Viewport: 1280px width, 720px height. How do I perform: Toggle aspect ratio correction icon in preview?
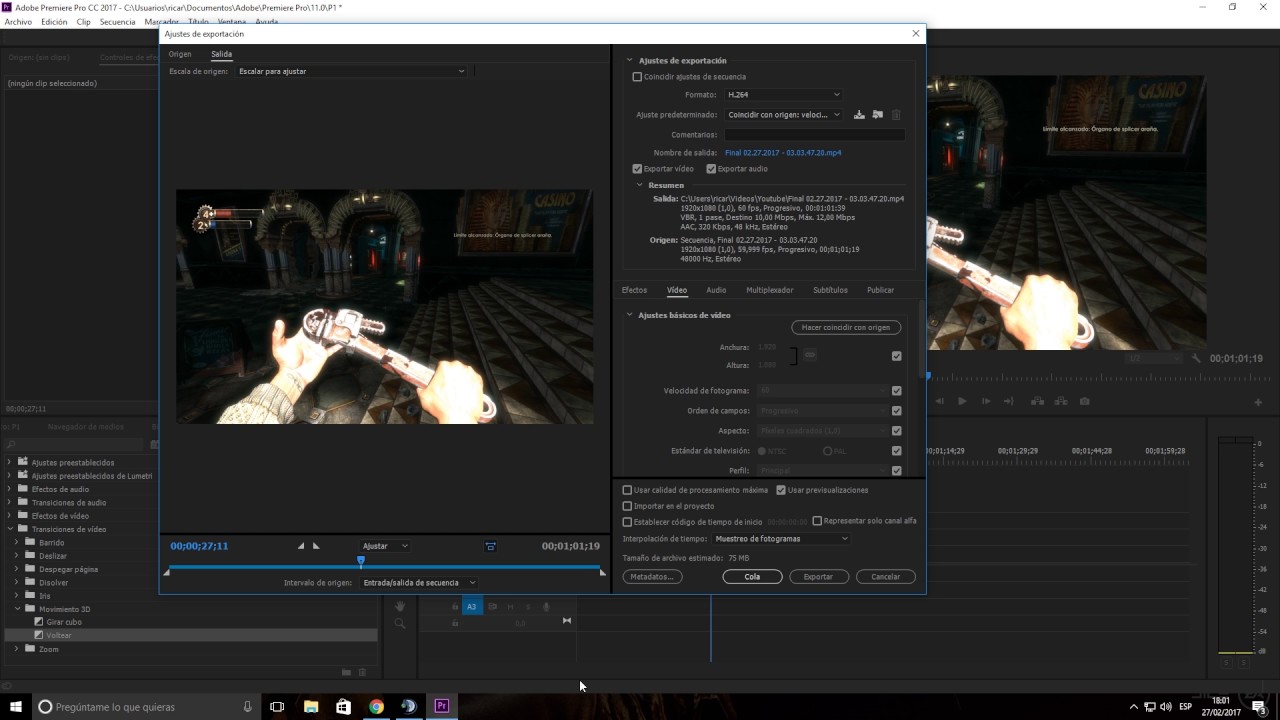point(490,546)
